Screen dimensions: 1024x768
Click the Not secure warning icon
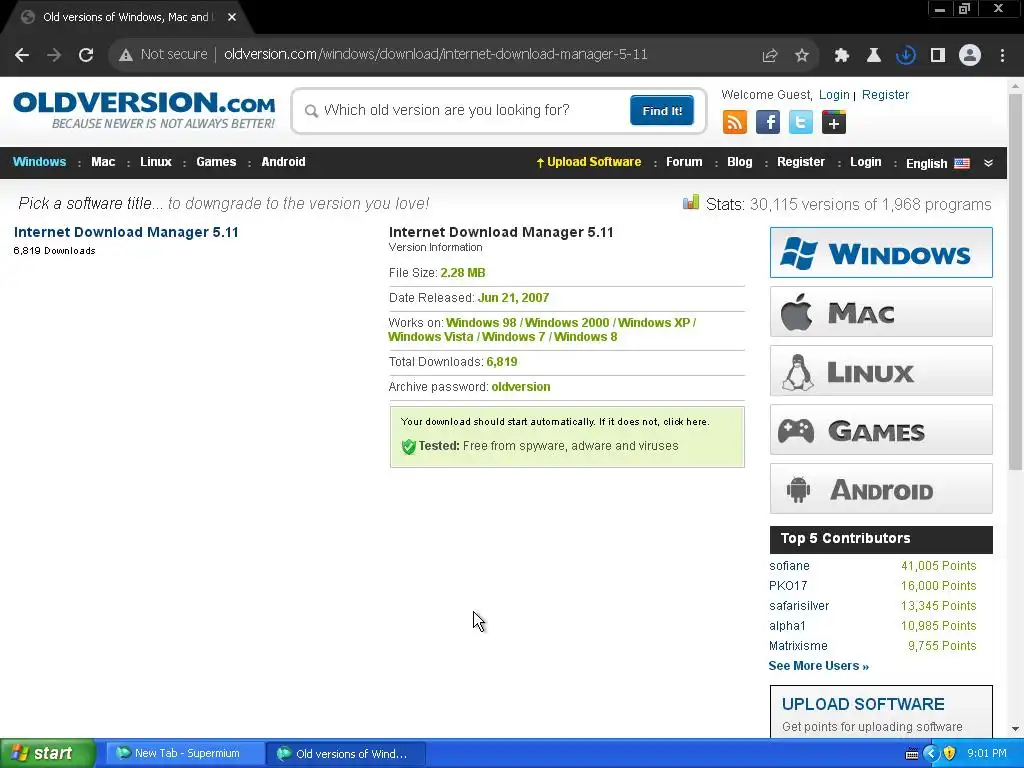pyautogui.click(x=126, y=55)
